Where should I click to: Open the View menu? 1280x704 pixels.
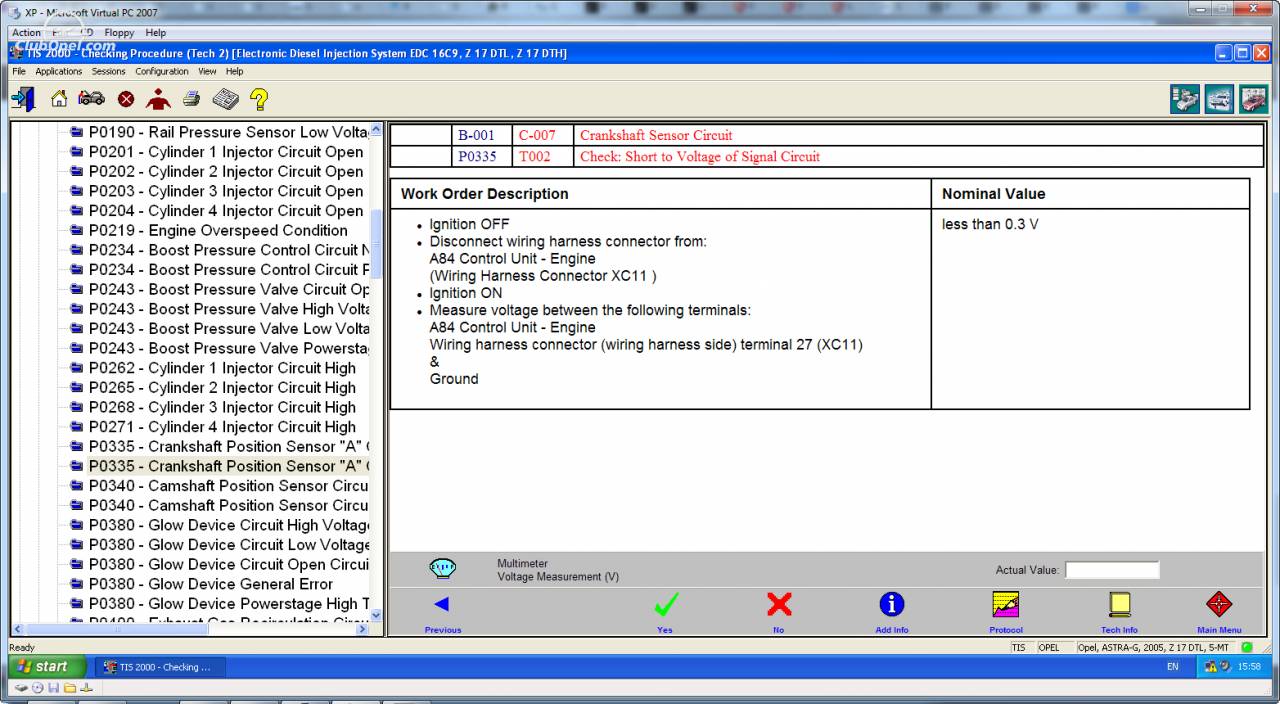(x=207, y=71)
